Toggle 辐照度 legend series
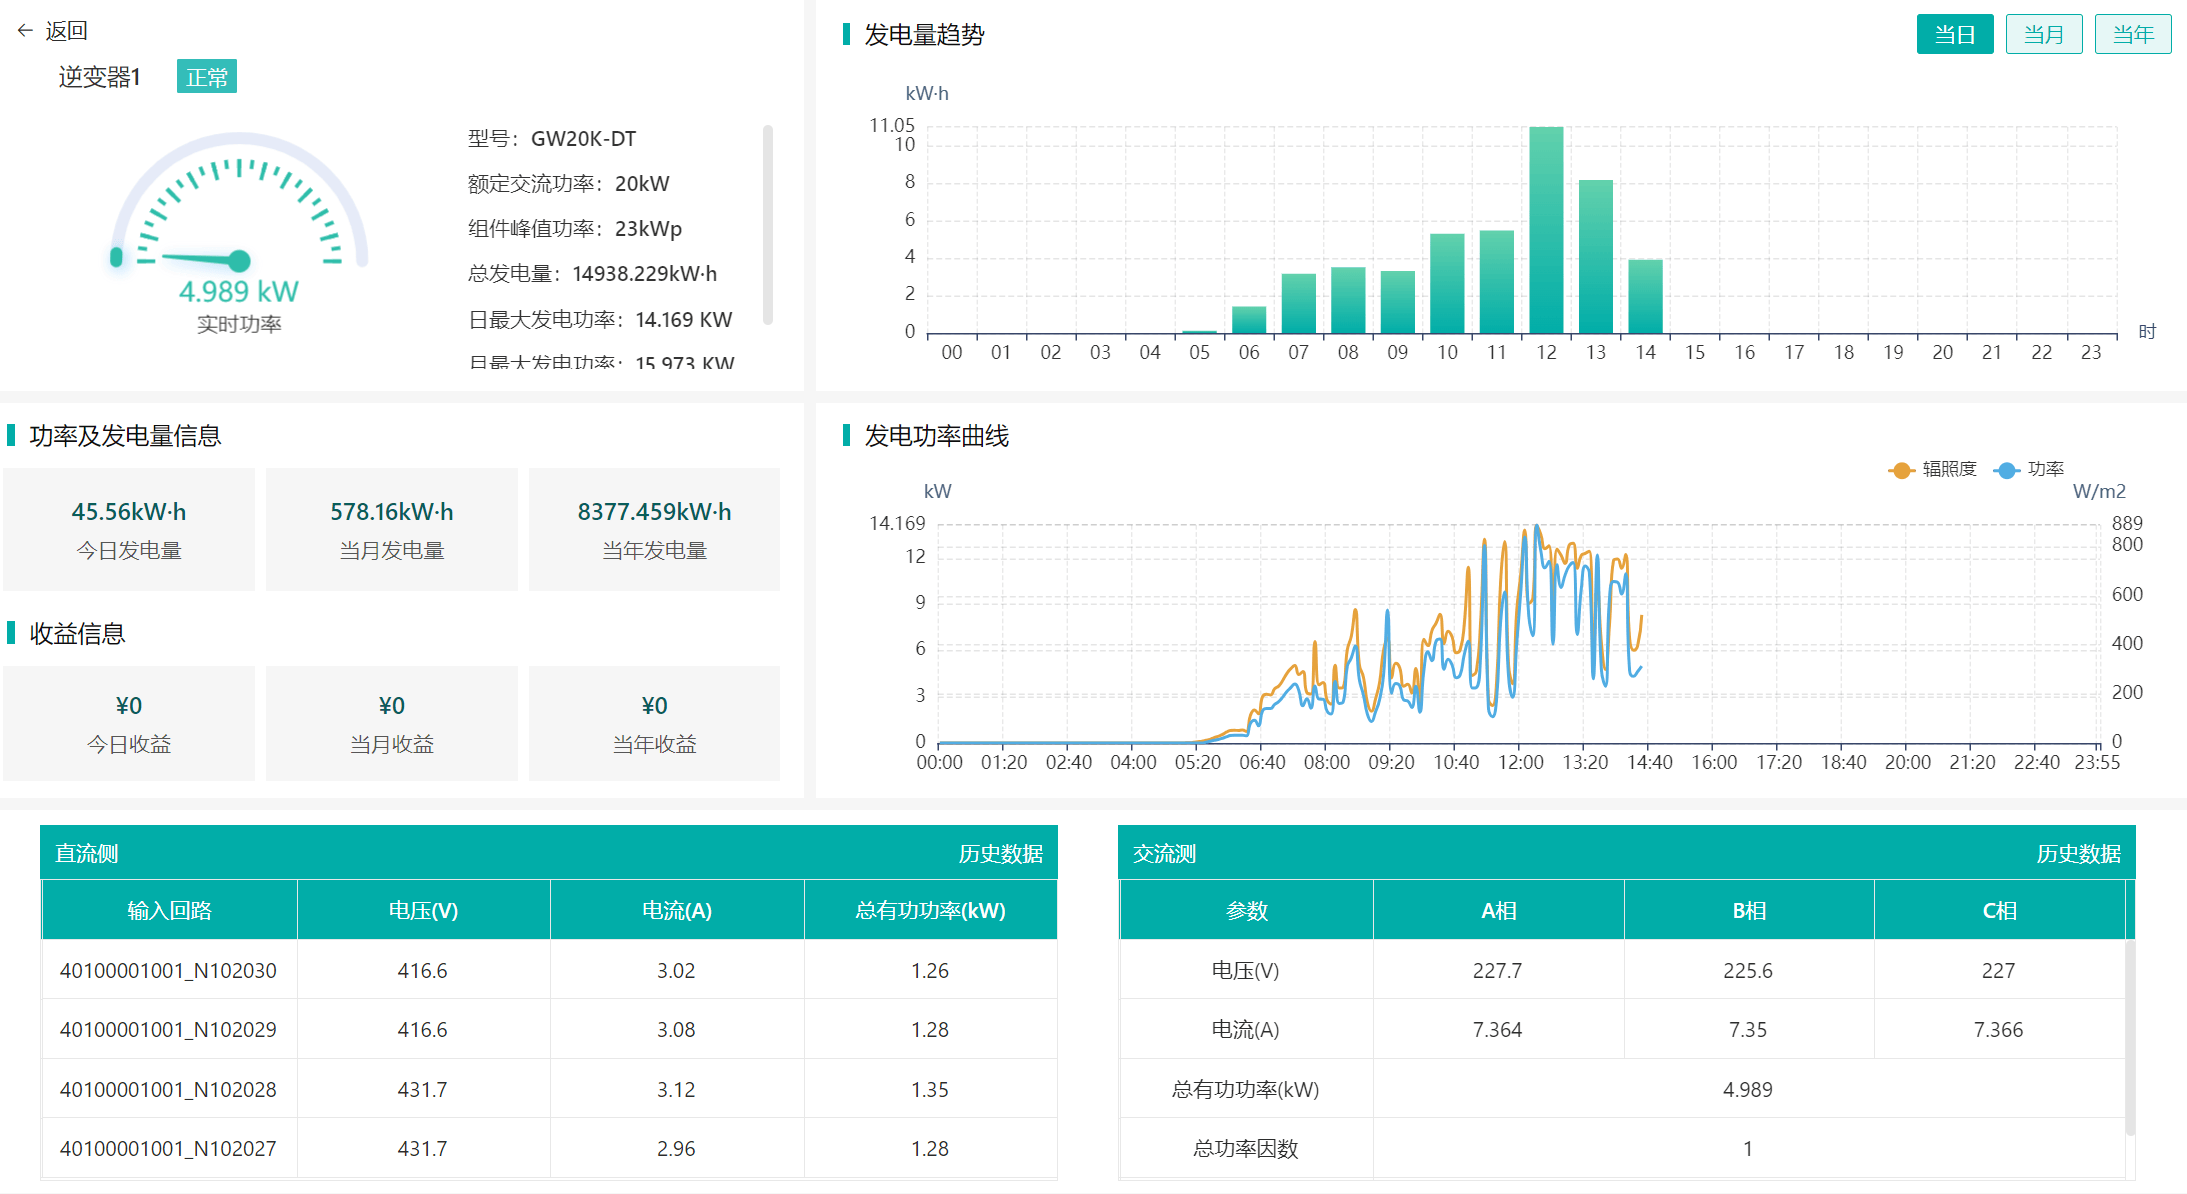The width and height of the screenshot is (2187, 1194). (x=1932, y=469)
